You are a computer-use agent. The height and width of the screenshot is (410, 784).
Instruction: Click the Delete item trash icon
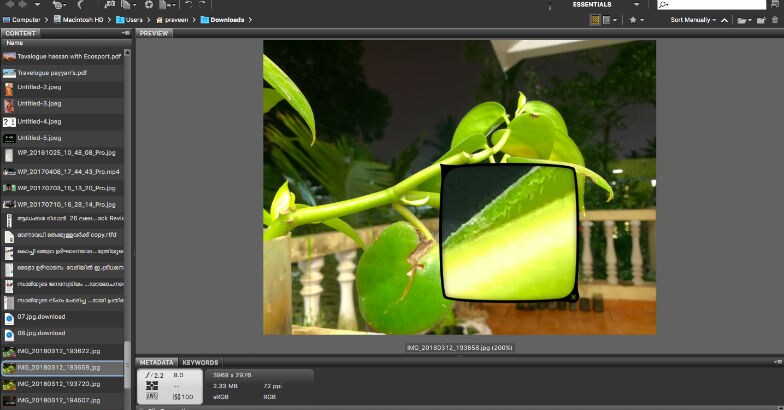775,20
